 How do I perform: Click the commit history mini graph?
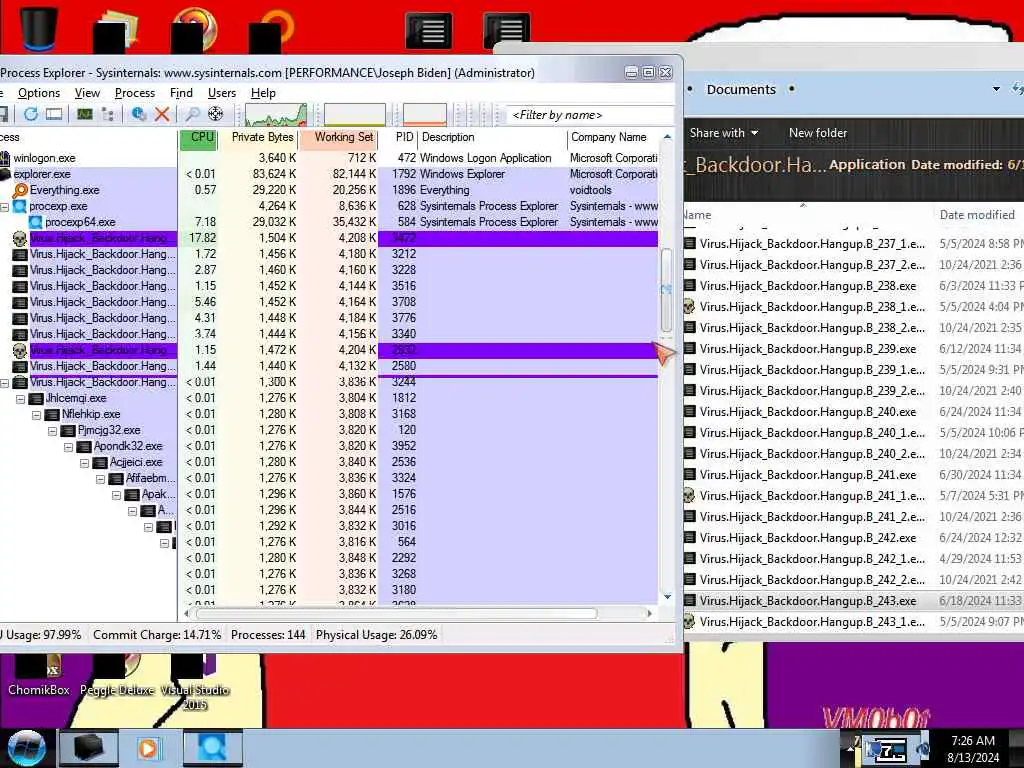[355, 114]
